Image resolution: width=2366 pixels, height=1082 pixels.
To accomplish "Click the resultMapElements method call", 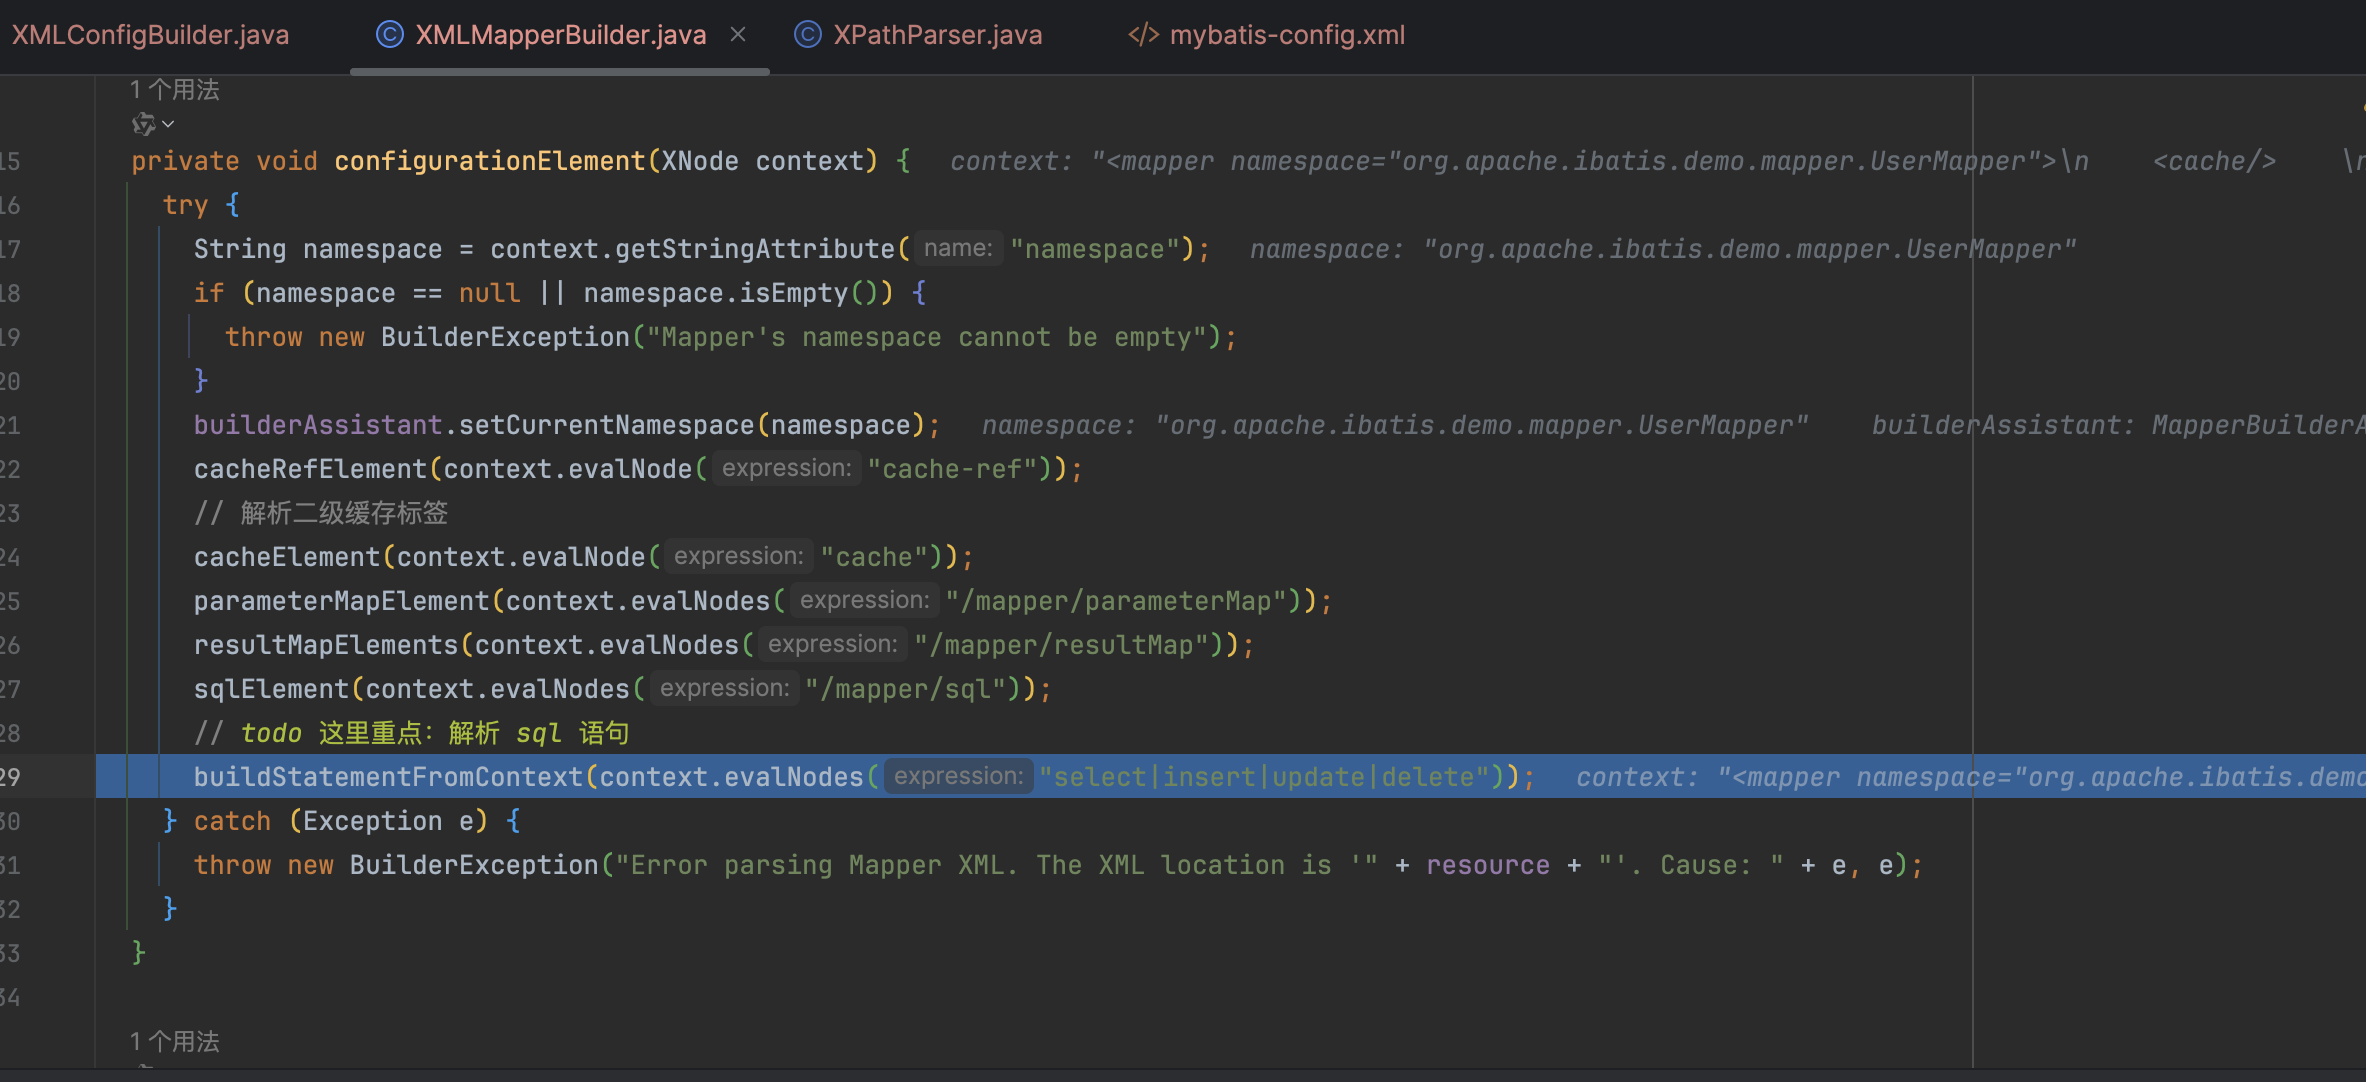I will click(x=326, y=645).
